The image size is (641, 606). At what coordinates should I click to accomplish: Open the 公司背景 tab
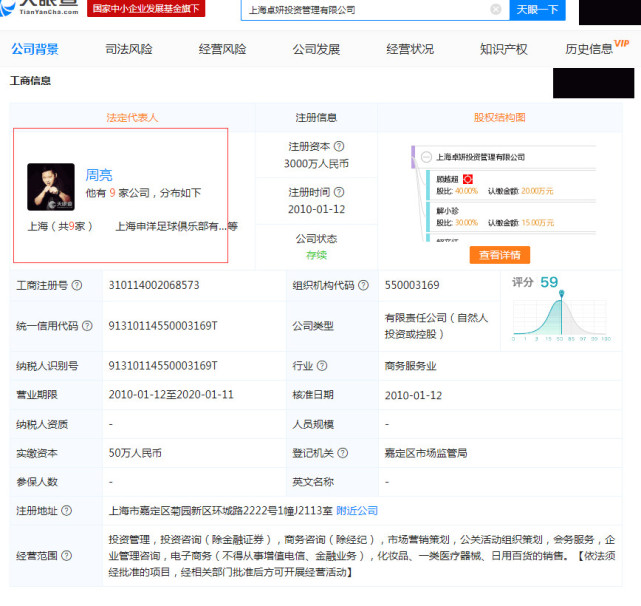click(x=35, y=49)
